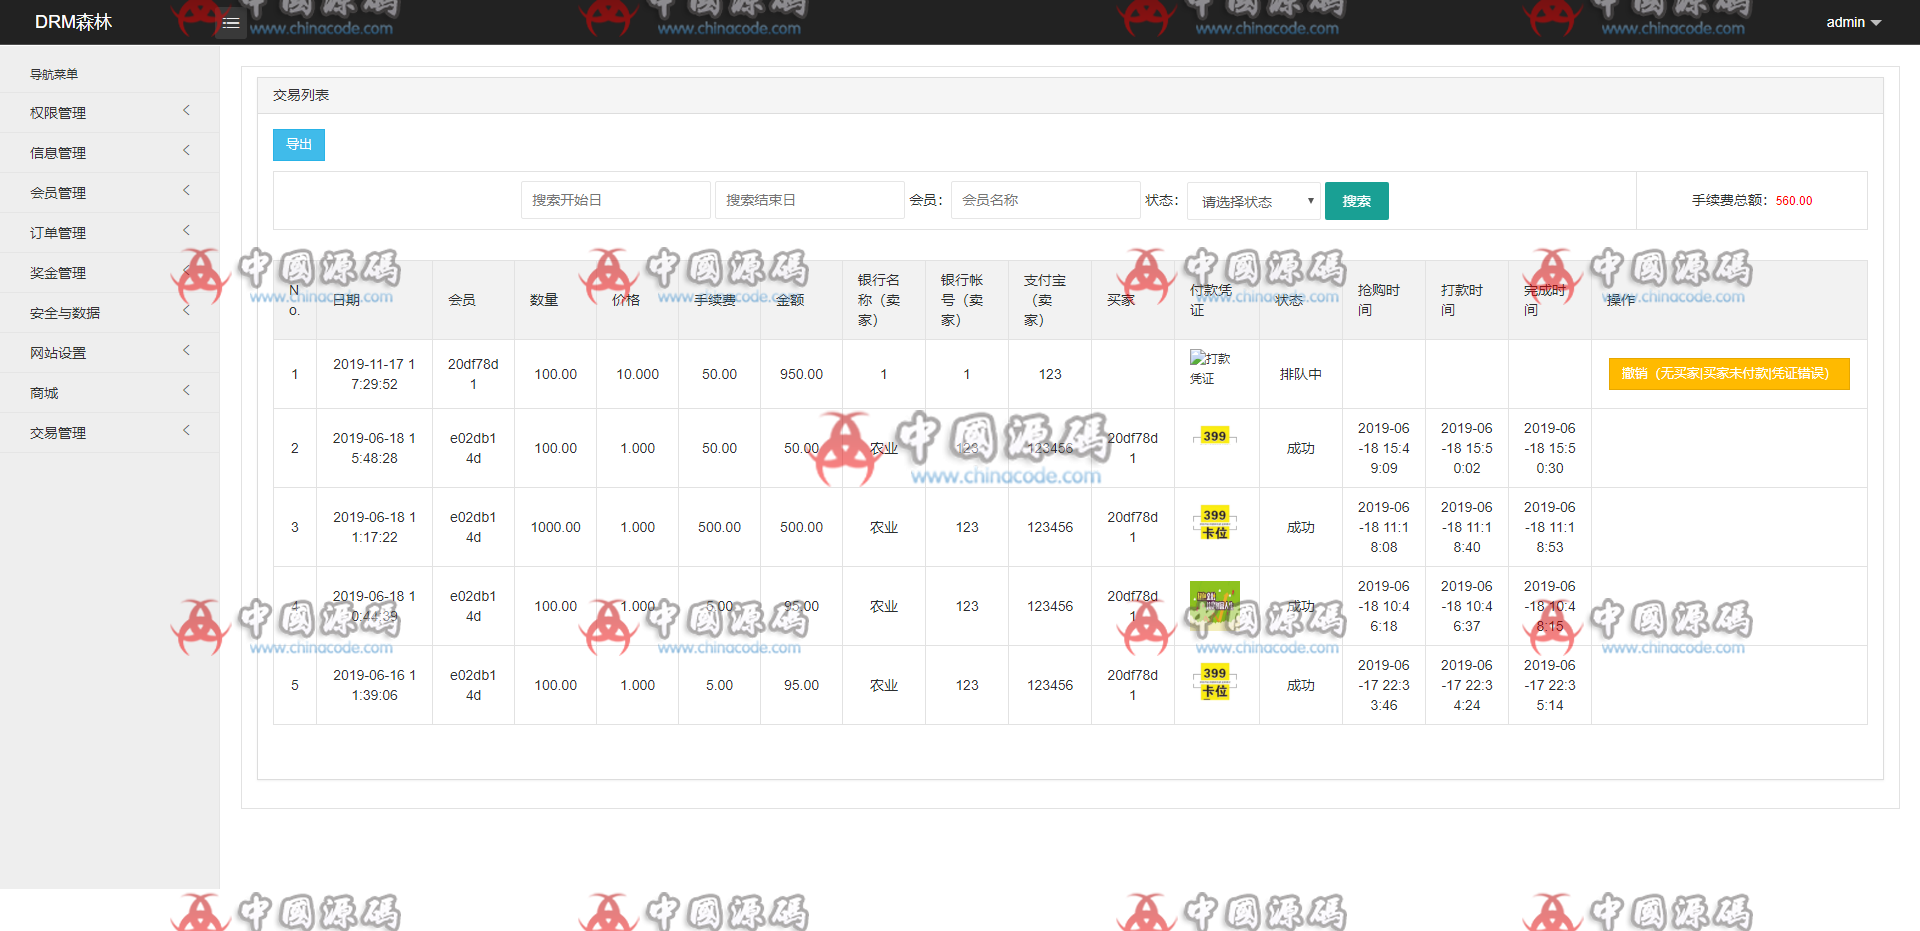Screen dimensions: 1920x931
Task: Open the 商城 sidebar menu item
Action: click(110, 392)
